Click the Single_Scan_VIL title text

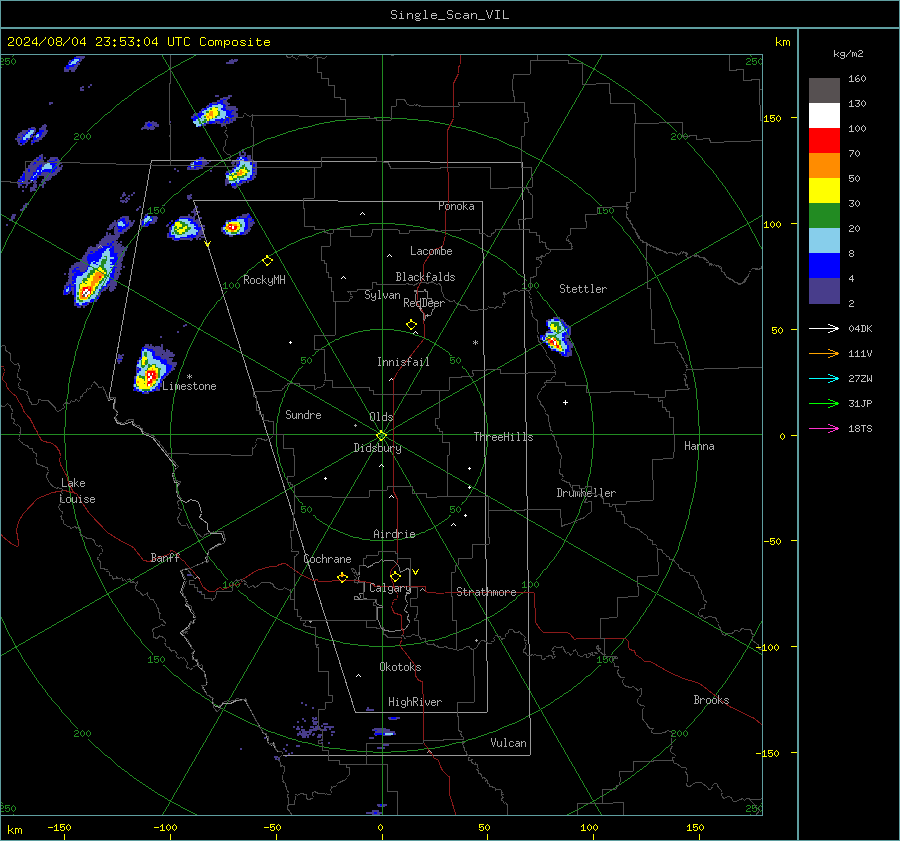pyautogui.click(x=449, y=15)
